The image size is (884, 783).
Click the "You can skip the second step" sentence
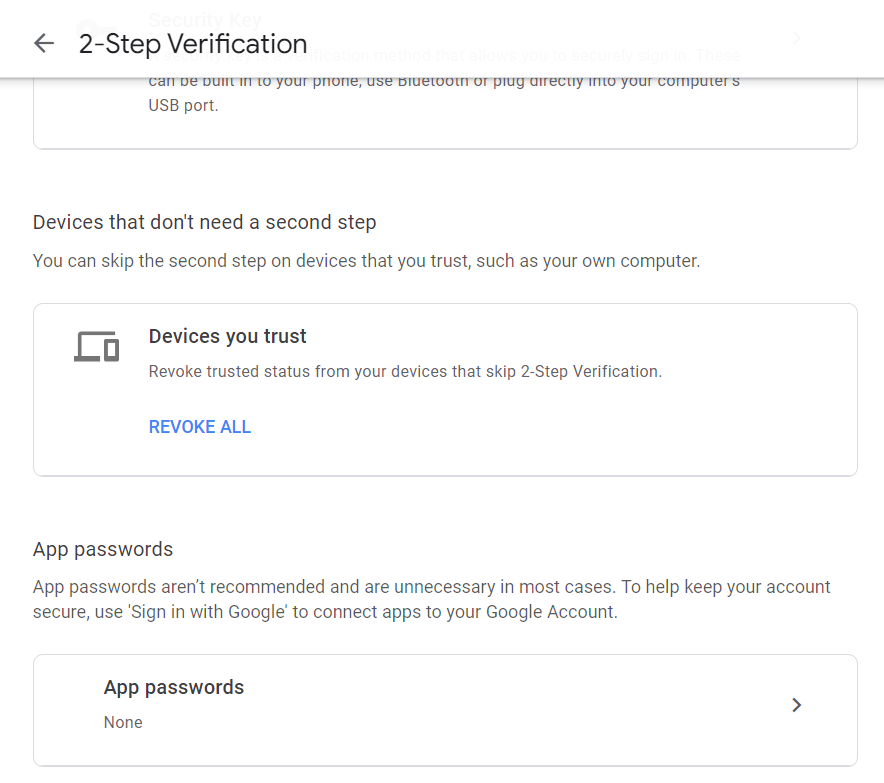(366, 261)
